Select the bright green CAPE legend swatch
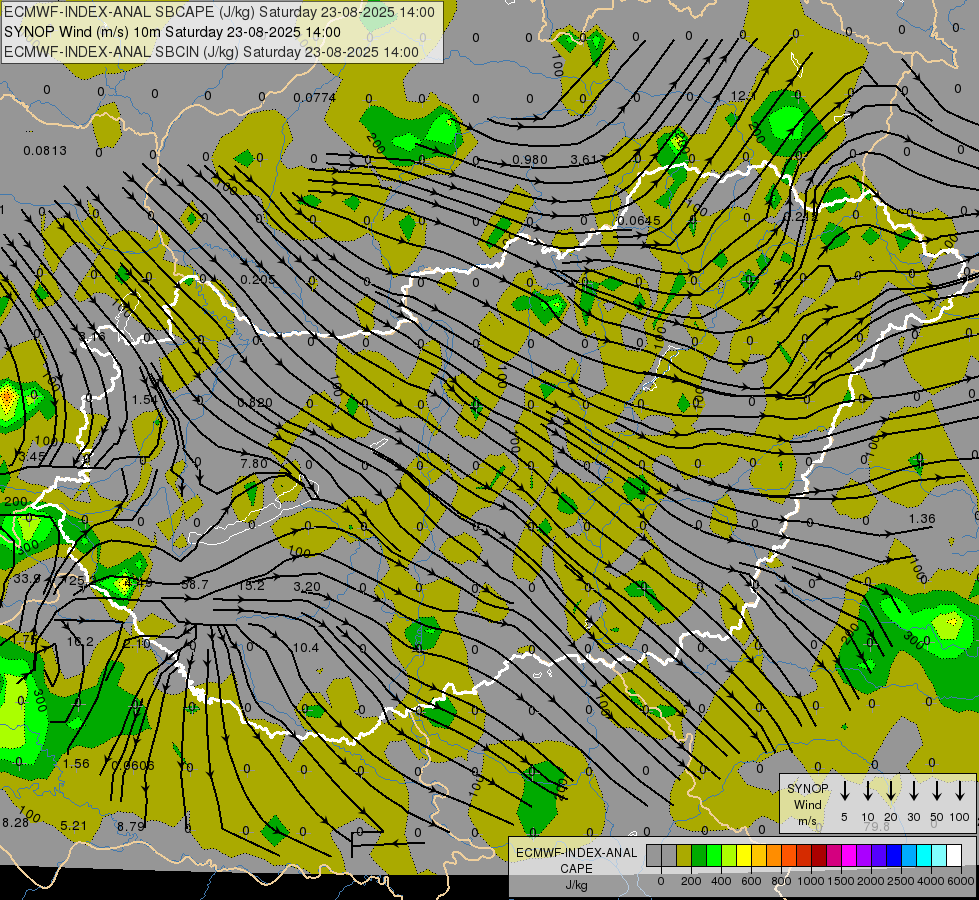Viewport: 979px width, 900px height. (714, 855)
